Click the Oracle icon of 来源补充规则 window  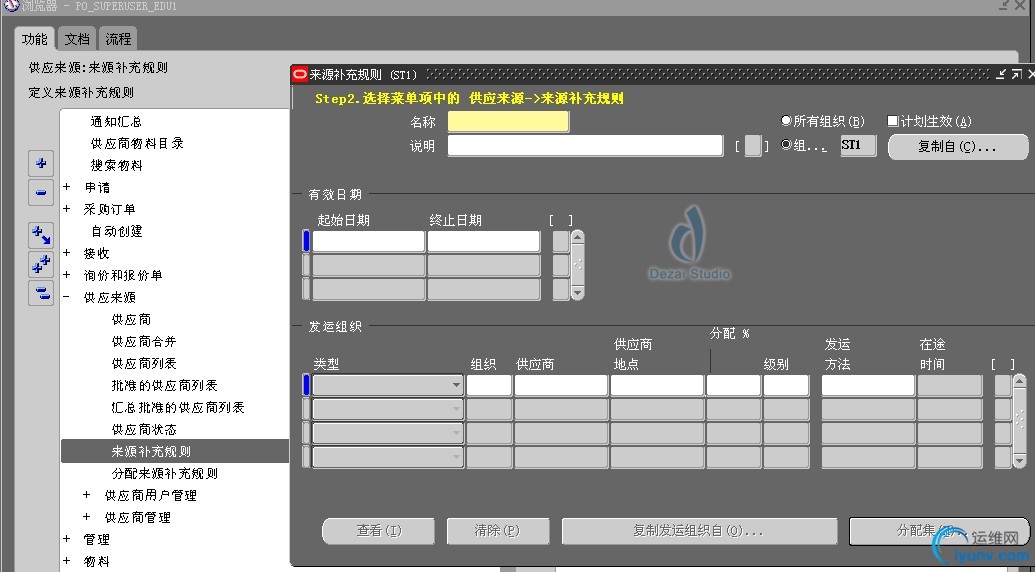[300, 75]
